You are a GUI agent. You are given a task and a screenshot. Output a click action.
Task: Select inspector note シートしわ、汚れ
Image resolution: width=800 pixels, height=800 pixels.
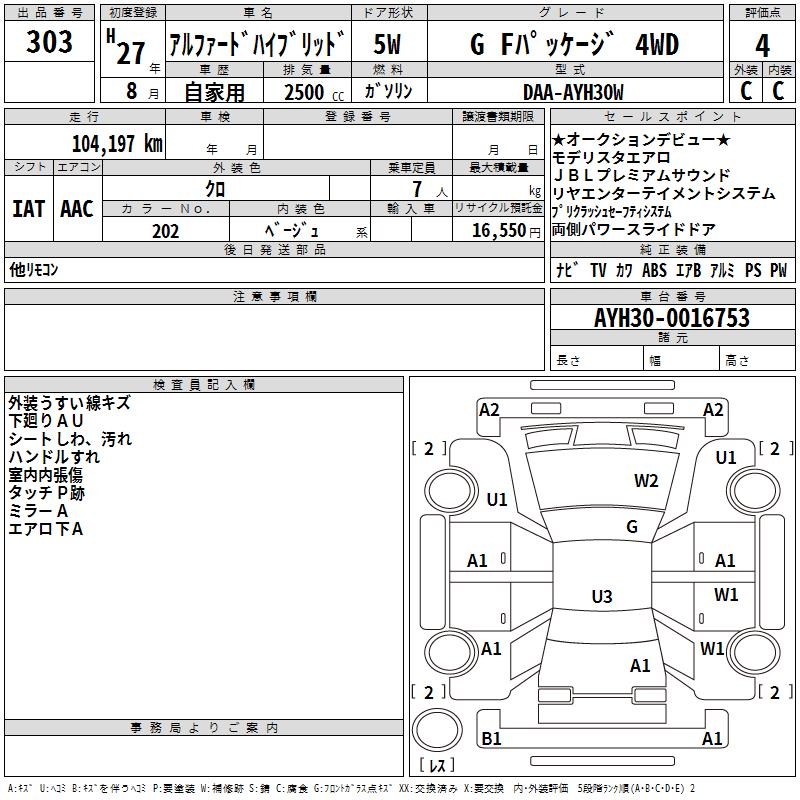[70, 439]
